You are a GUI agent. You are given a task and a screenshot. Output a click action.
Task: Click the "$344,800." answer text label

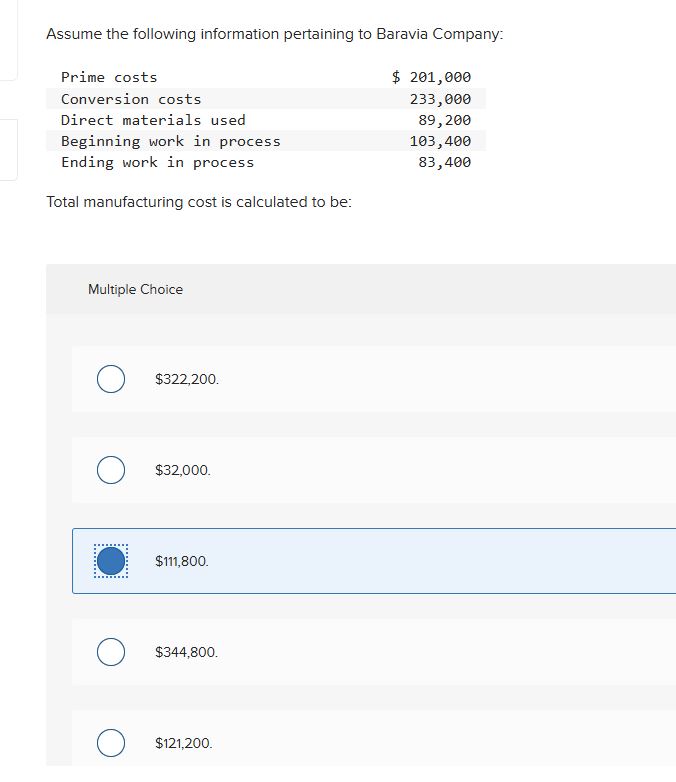(187, 652)
